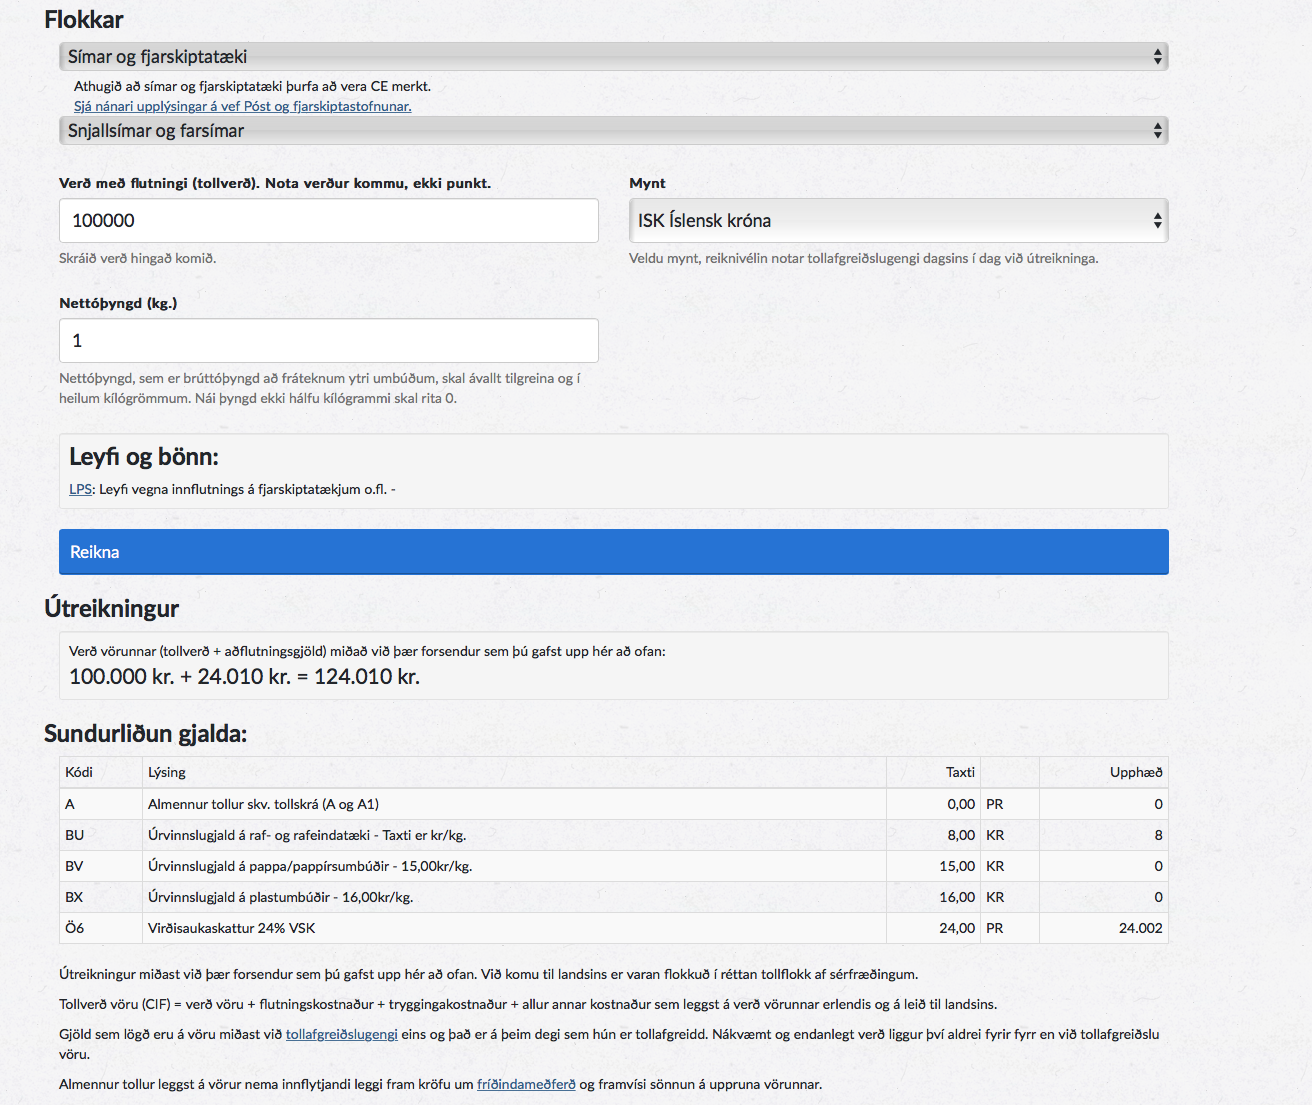Click the 124.010 kr. total price line

point(244,676)
